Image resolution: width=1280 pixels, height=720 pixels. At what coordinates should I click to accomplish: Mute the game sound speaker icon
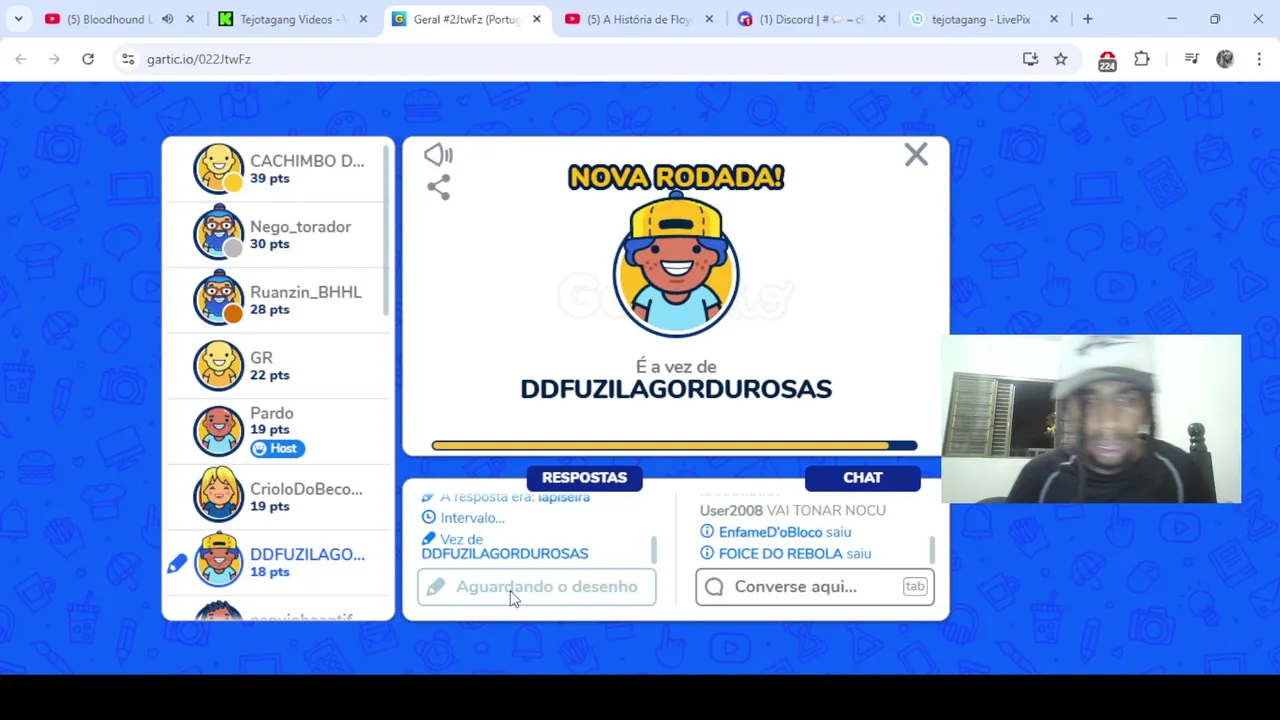coord(438,155)
